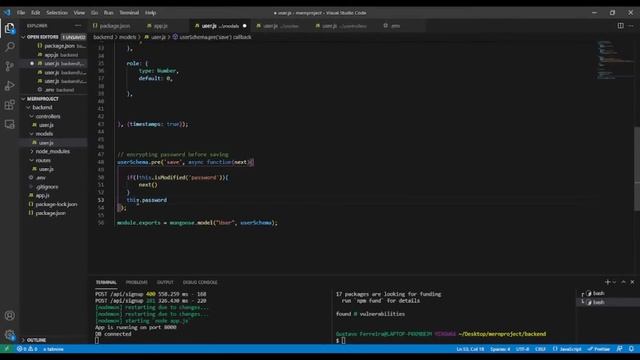This screenshot has width=640, height=360.
Task: Open the Source Control view
Action: [x=9, y=66]
